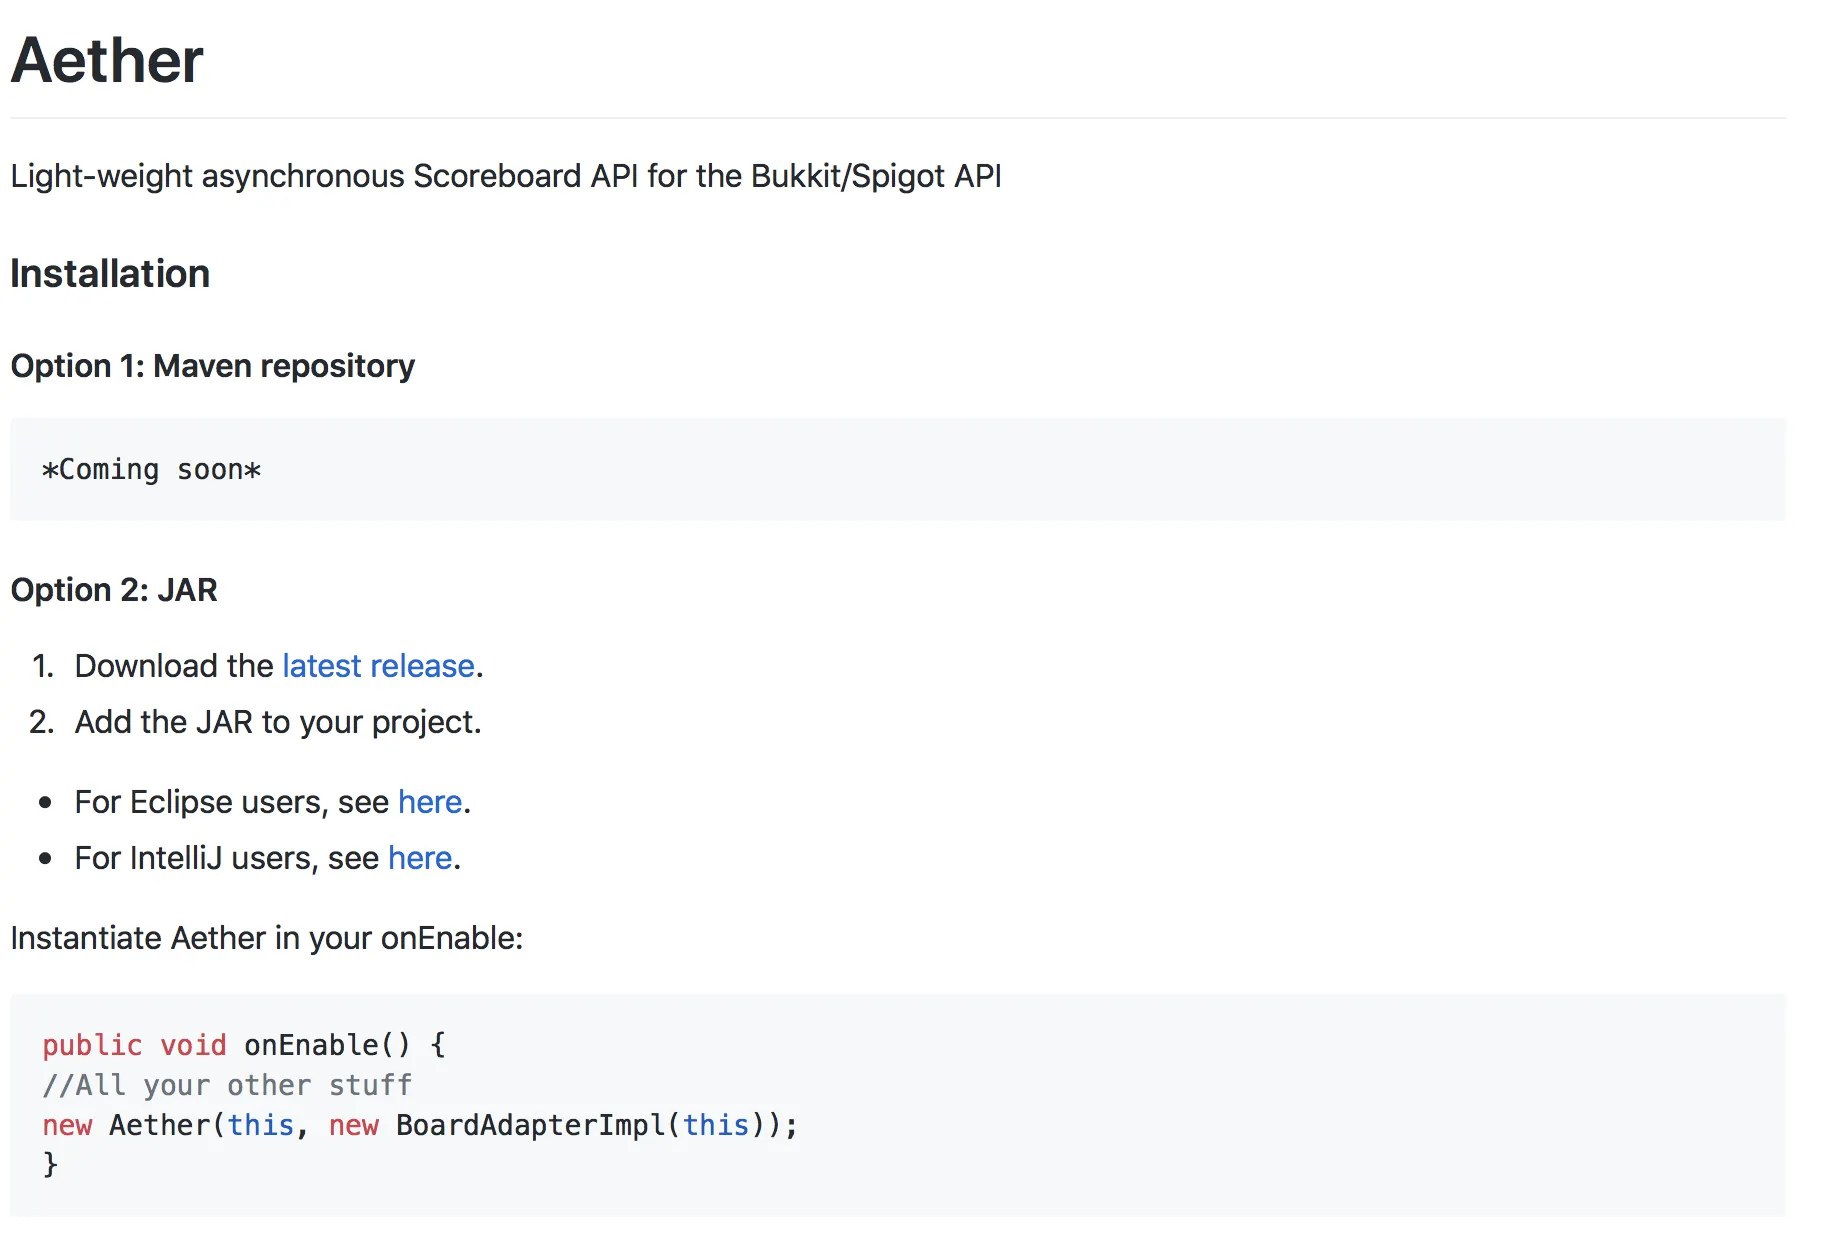Viewport: 1828px width, 1236px height.
Task: Click 'For Eclipse users, see' text
Action: pos(232,802)
